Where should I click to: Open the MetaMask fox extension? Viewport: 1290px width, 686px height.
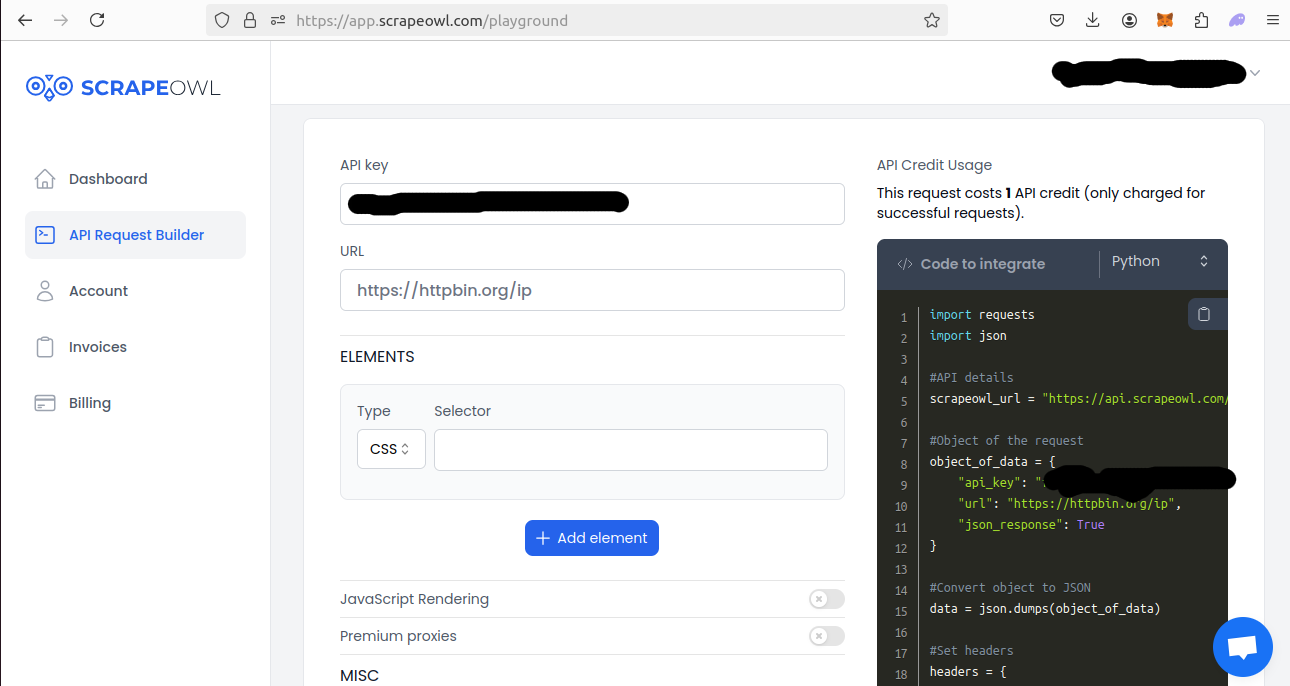(x=1165, y=20)
